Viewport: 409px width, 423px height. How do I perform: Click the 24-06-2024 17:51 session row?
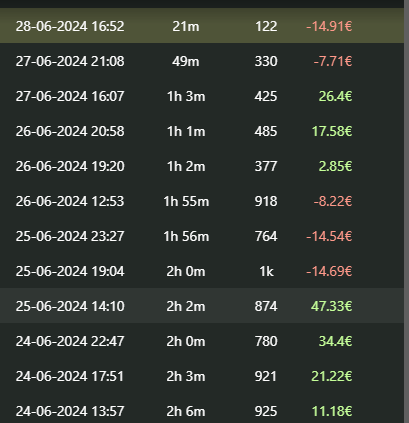(202, 376)
